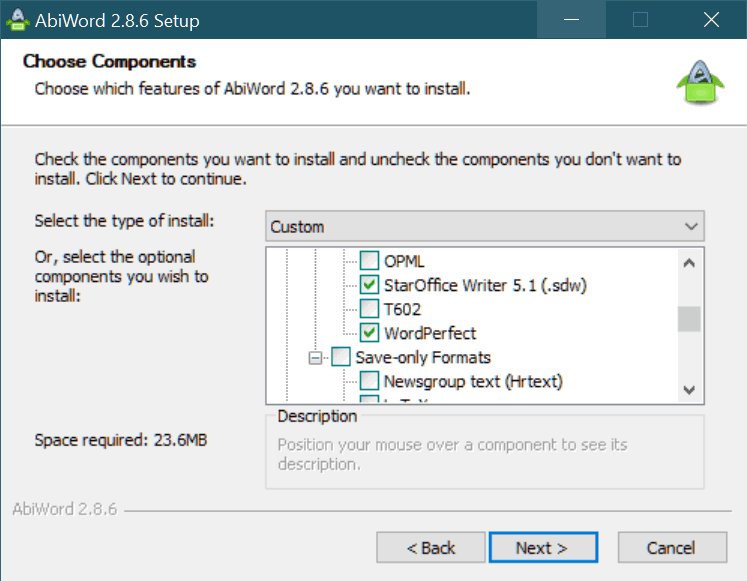Close the AbiWord Setup window

[x=711, y=20]
